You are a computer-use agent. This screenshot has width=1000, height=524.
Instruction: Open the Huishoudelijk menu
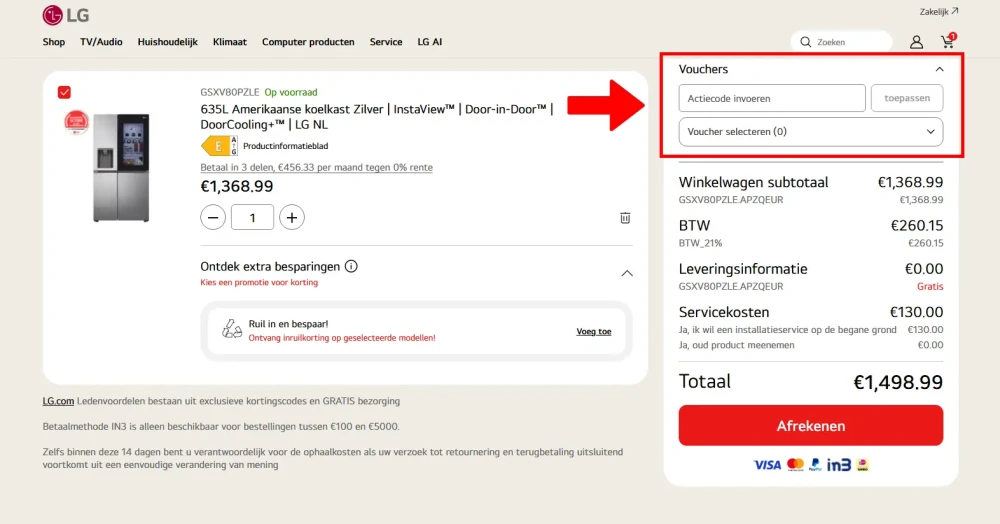(x=168, y=42)
